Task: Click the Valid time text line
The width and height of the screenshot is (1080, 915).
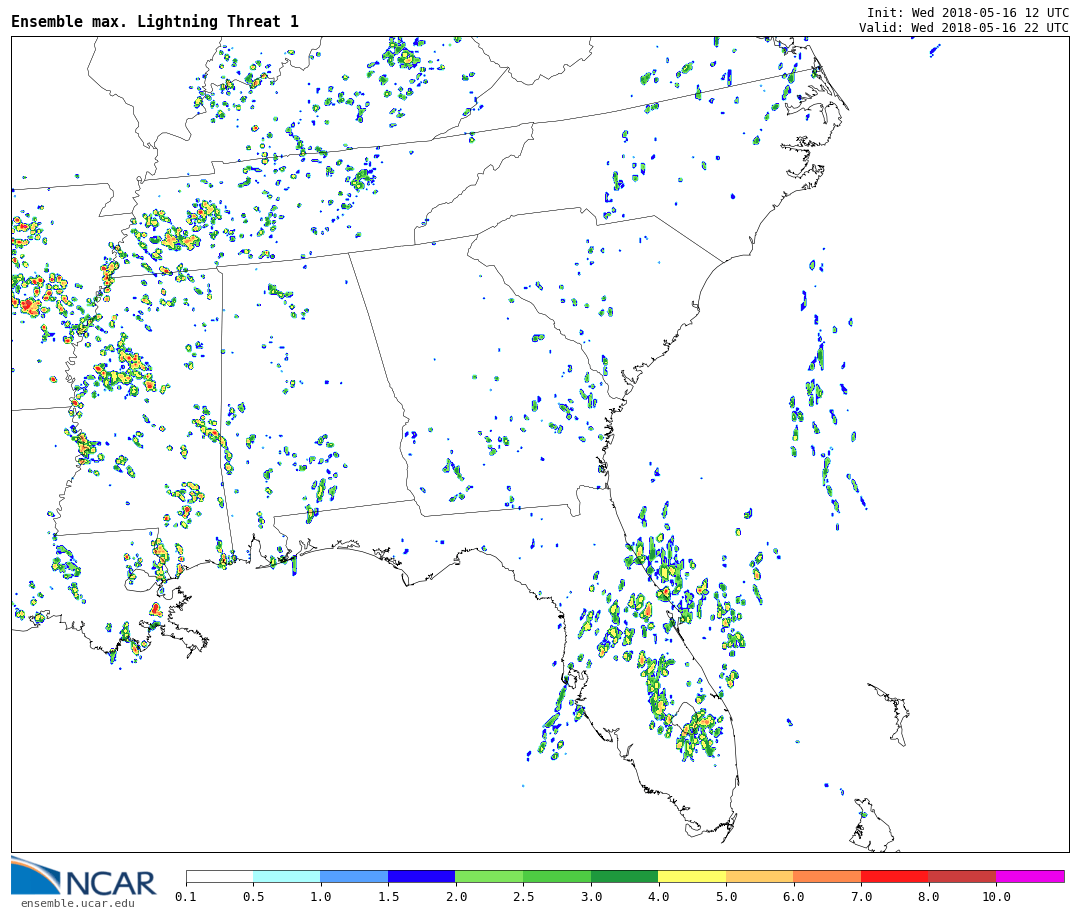Action: [963, 28]
